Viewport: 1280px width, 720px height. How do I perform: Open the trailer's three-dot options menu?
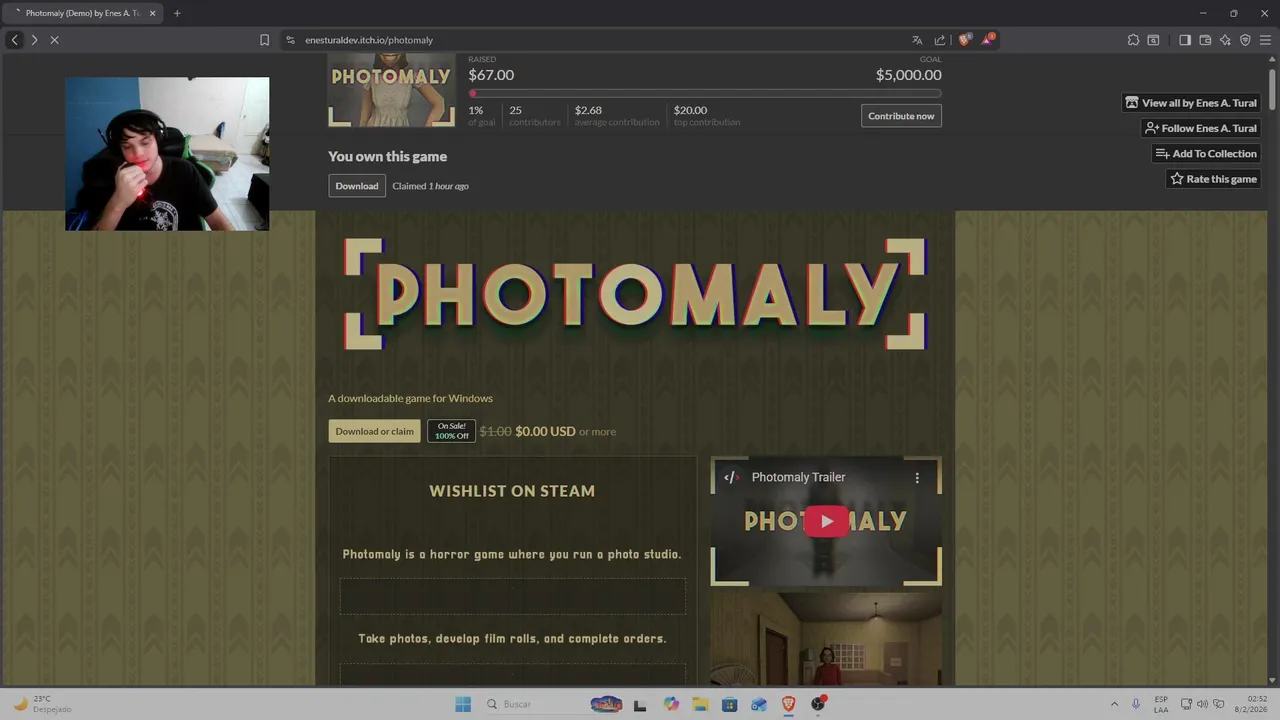tap(917, 478)
